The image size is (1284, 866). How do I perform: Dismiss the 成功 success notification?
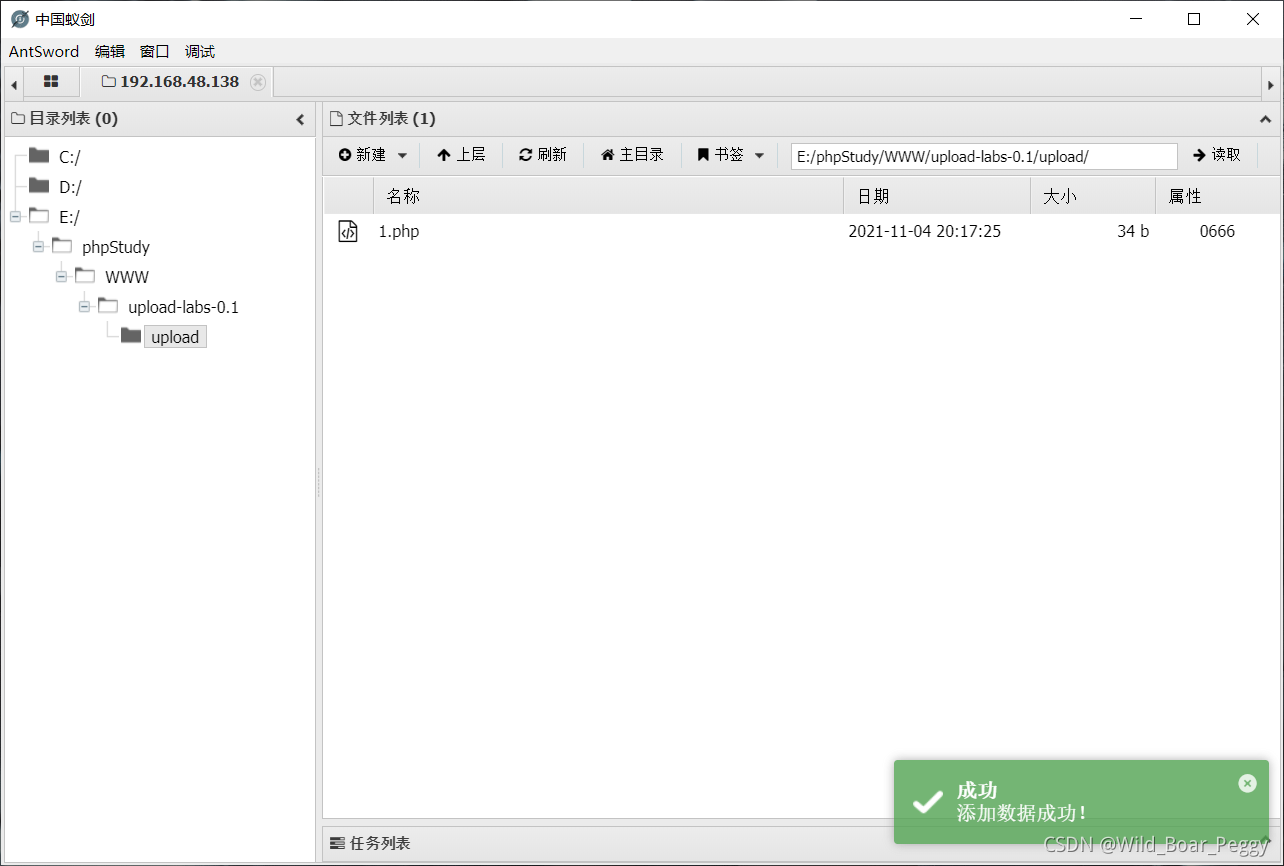point(1247,783)
